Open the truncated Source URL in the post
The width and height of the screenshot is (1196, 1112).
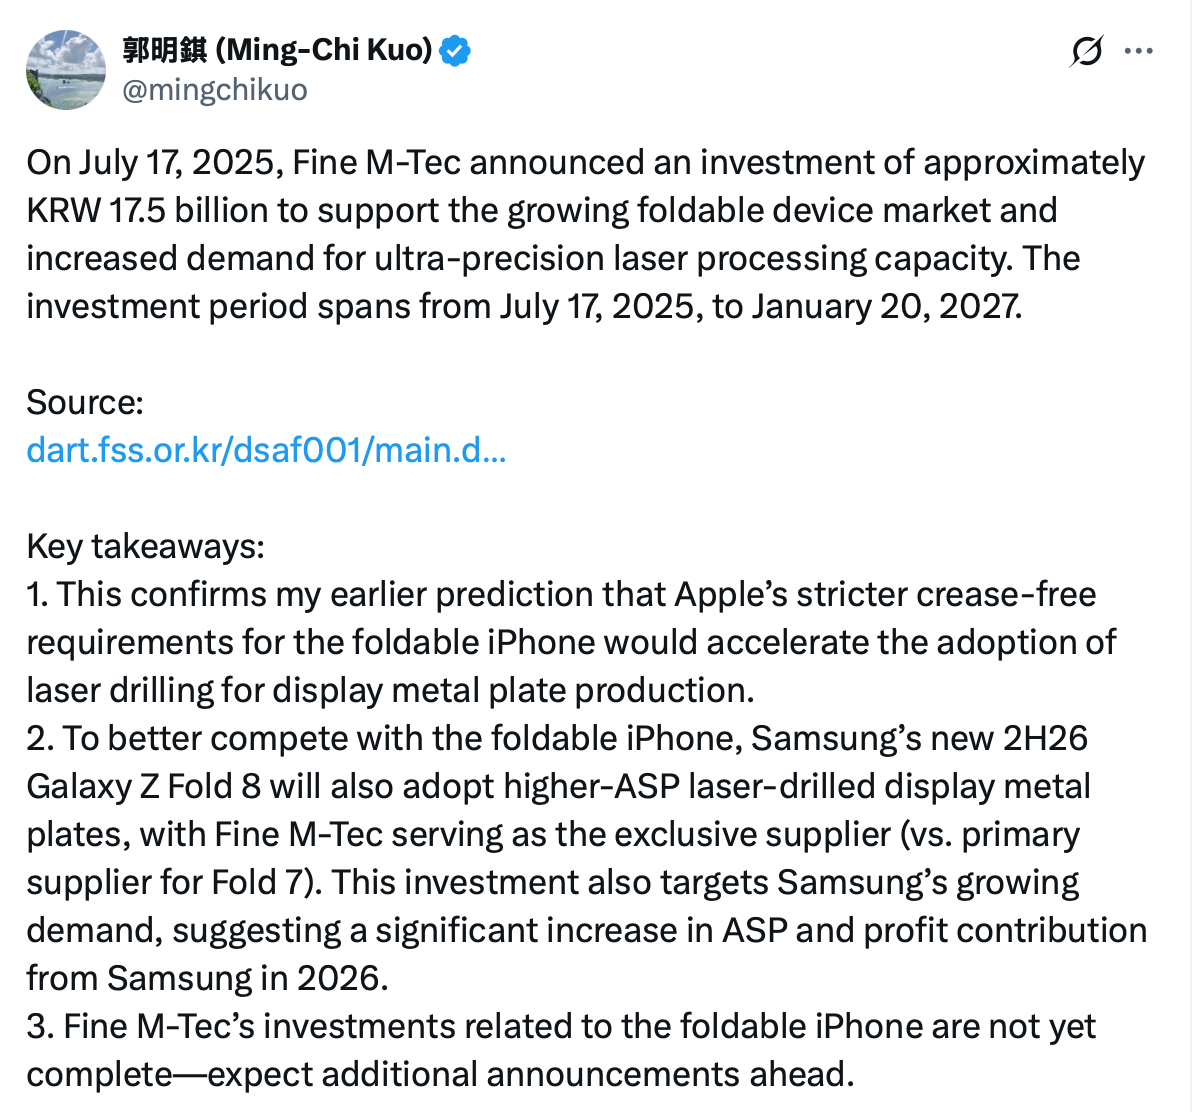(x=266, y=450)
